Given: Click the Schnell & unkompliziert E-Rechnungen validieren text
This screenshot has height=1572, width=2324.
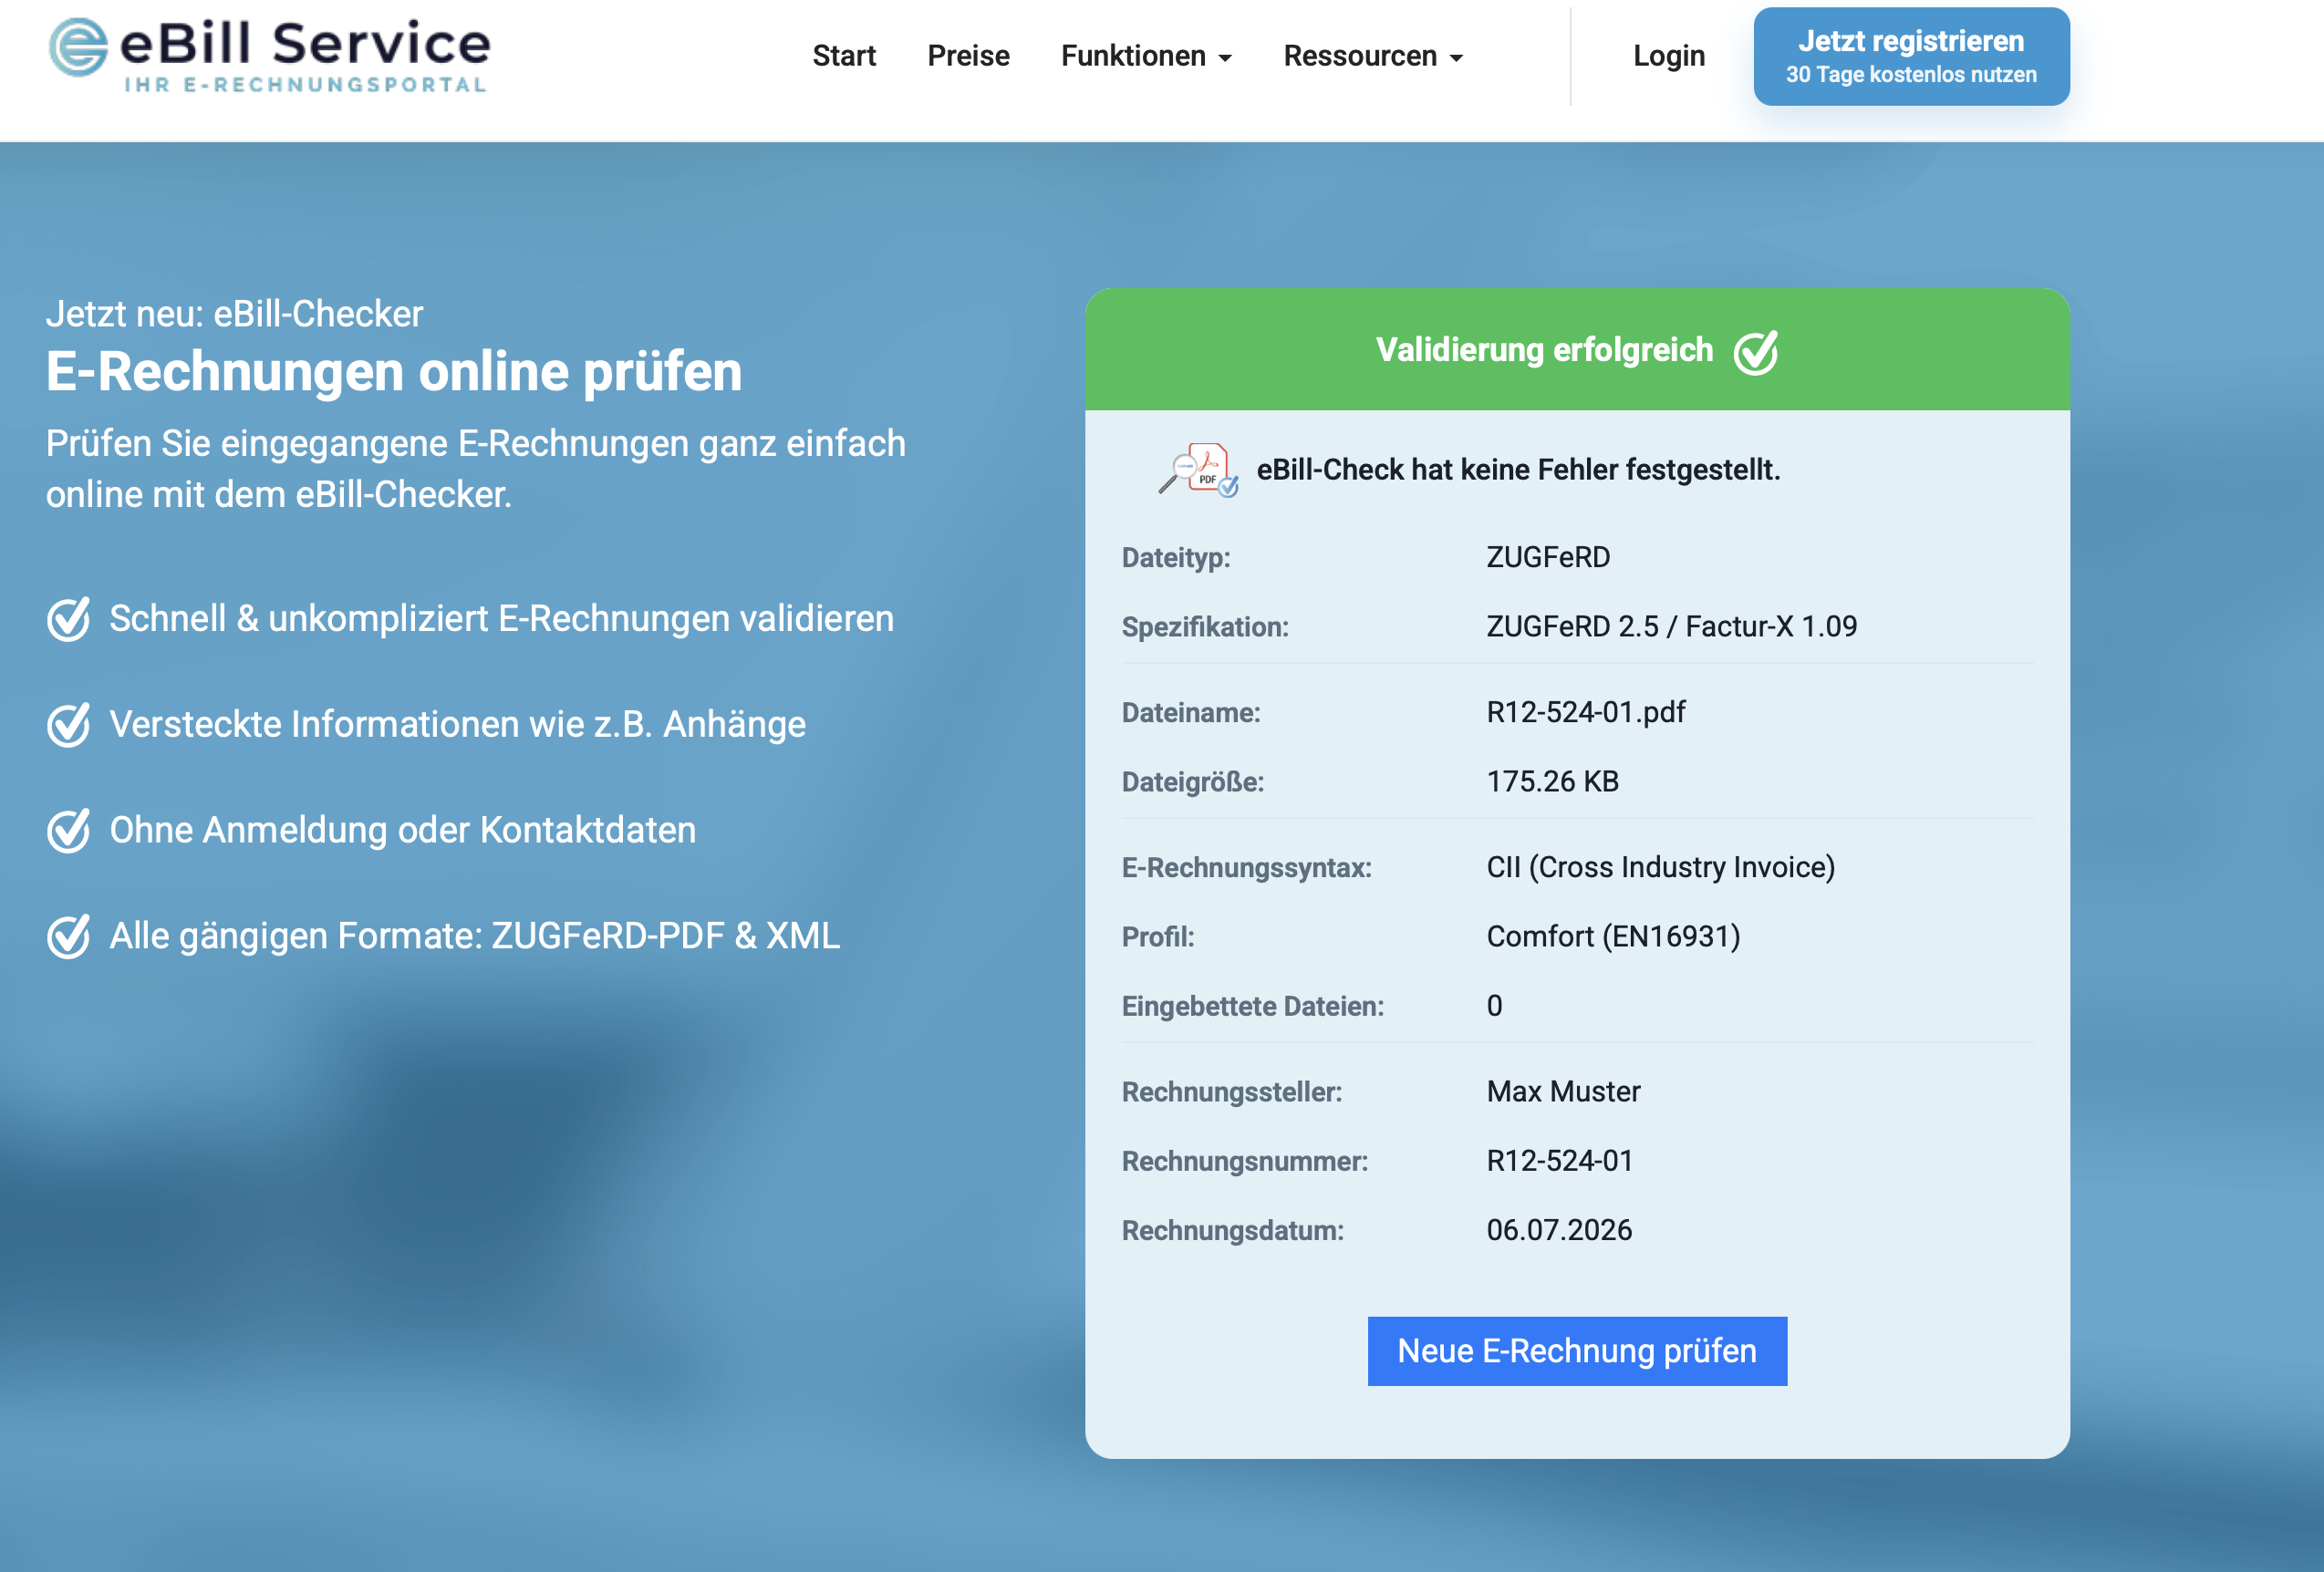Looking at the screenshot, I should 502,619.
